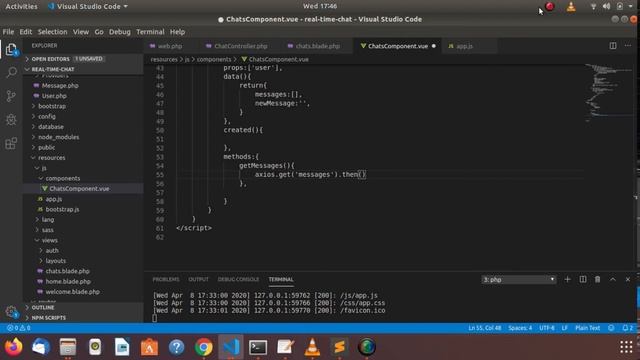Launch Firefox from the dock

(x=13, y=347)
